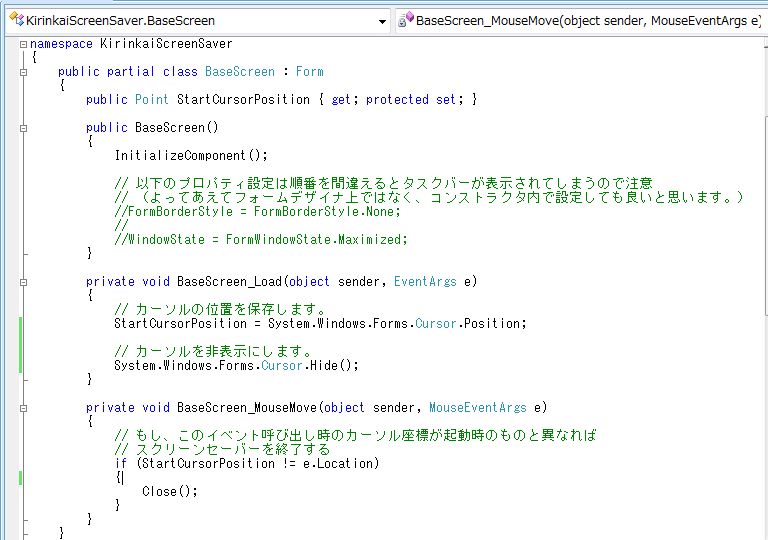The width and height of the screenshot is (768, 540).
Task: Click the method icon beside BaseScreen_MouseMove
Action: 406,20
